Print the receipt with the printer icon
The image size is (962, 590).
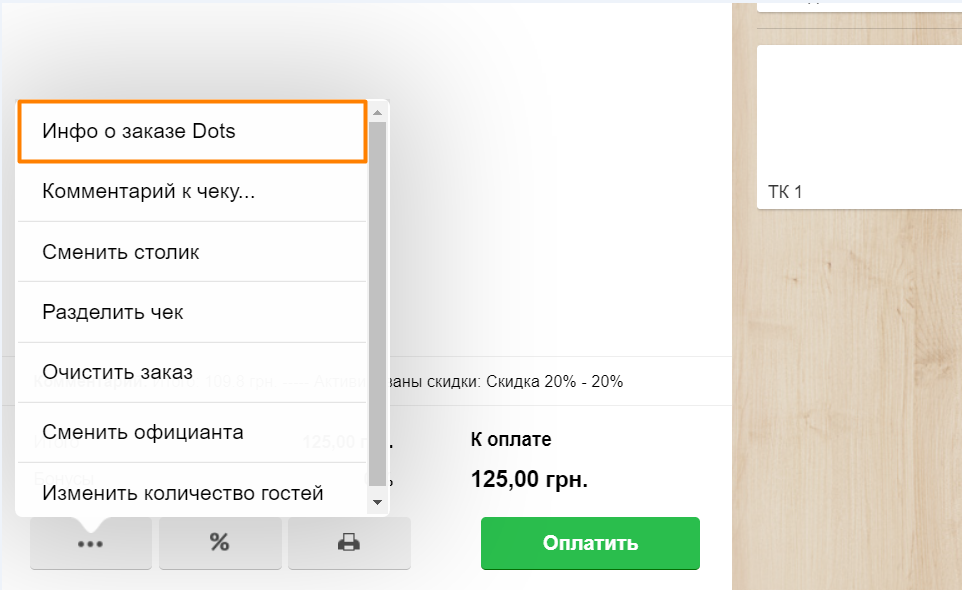(x=349, y=543)
